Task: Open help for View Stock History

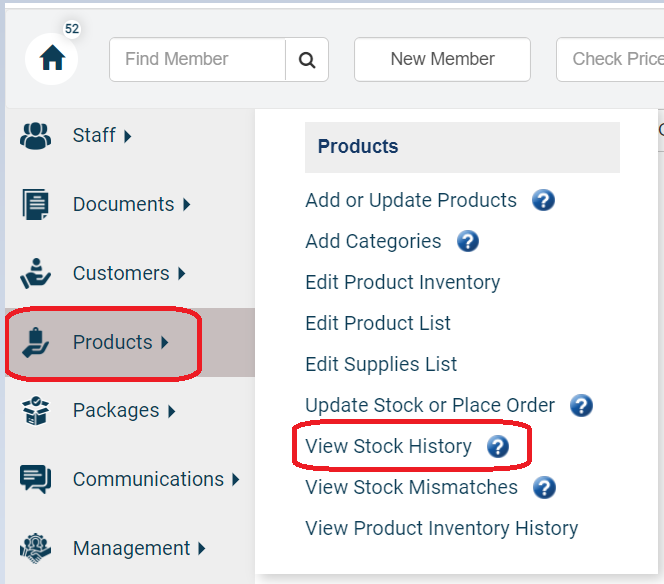Action: click(498, 446)
